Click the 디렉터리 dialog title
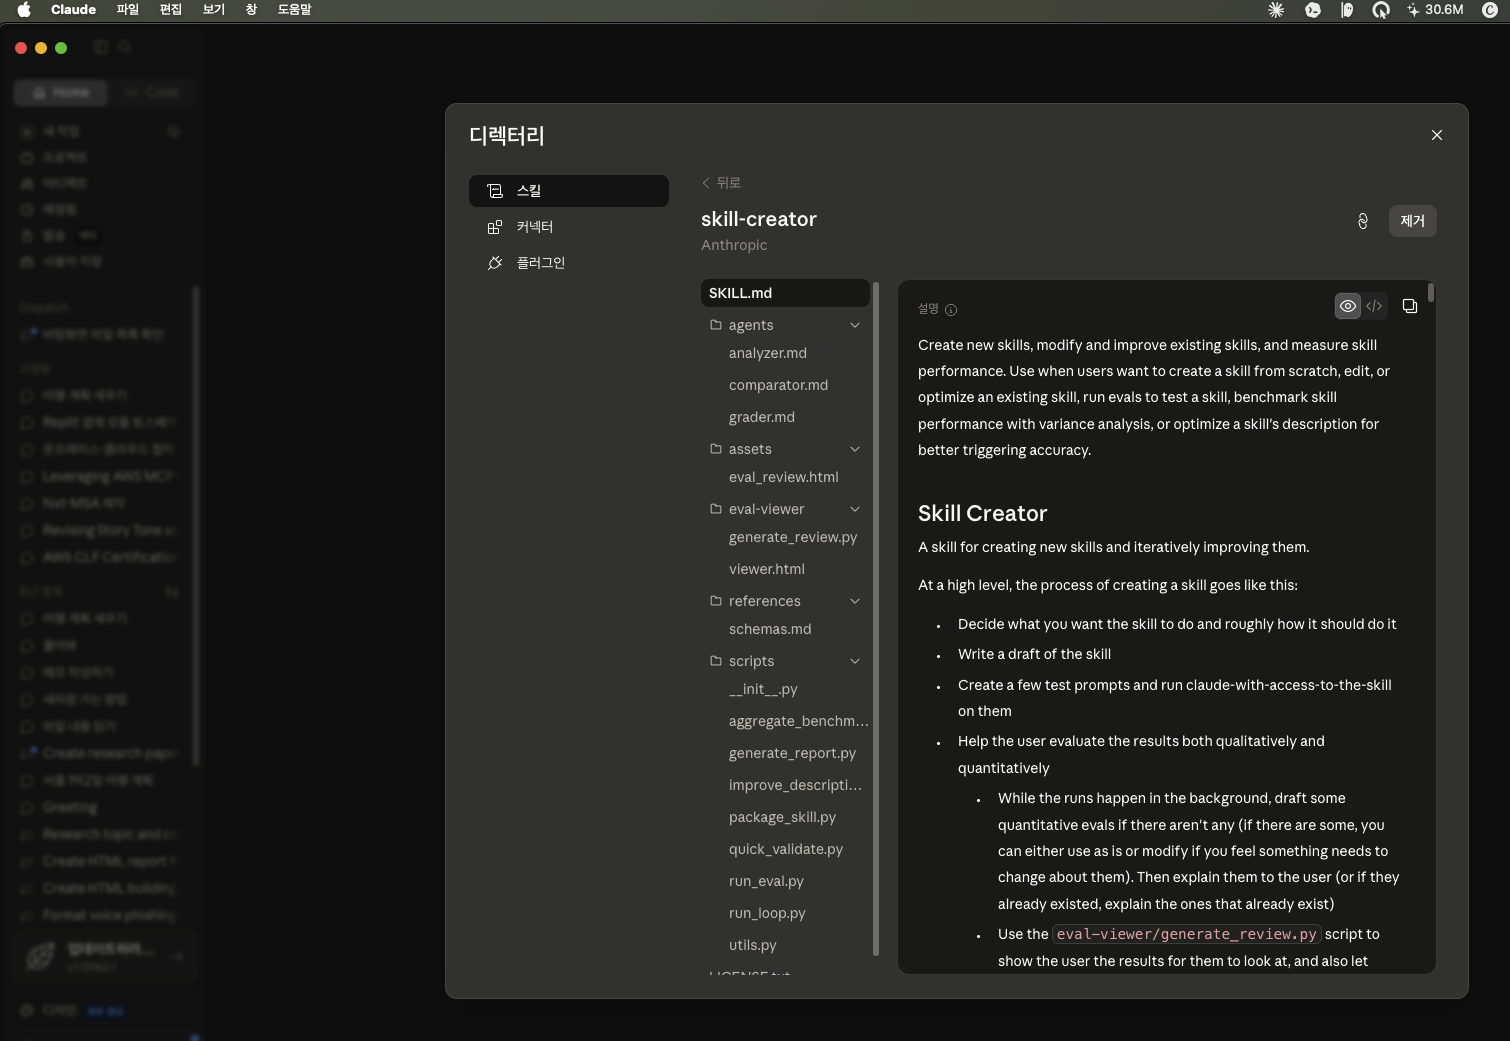Image resolution: width=1510 pixels, height=1041 pixels. click(x=507, y=136)
